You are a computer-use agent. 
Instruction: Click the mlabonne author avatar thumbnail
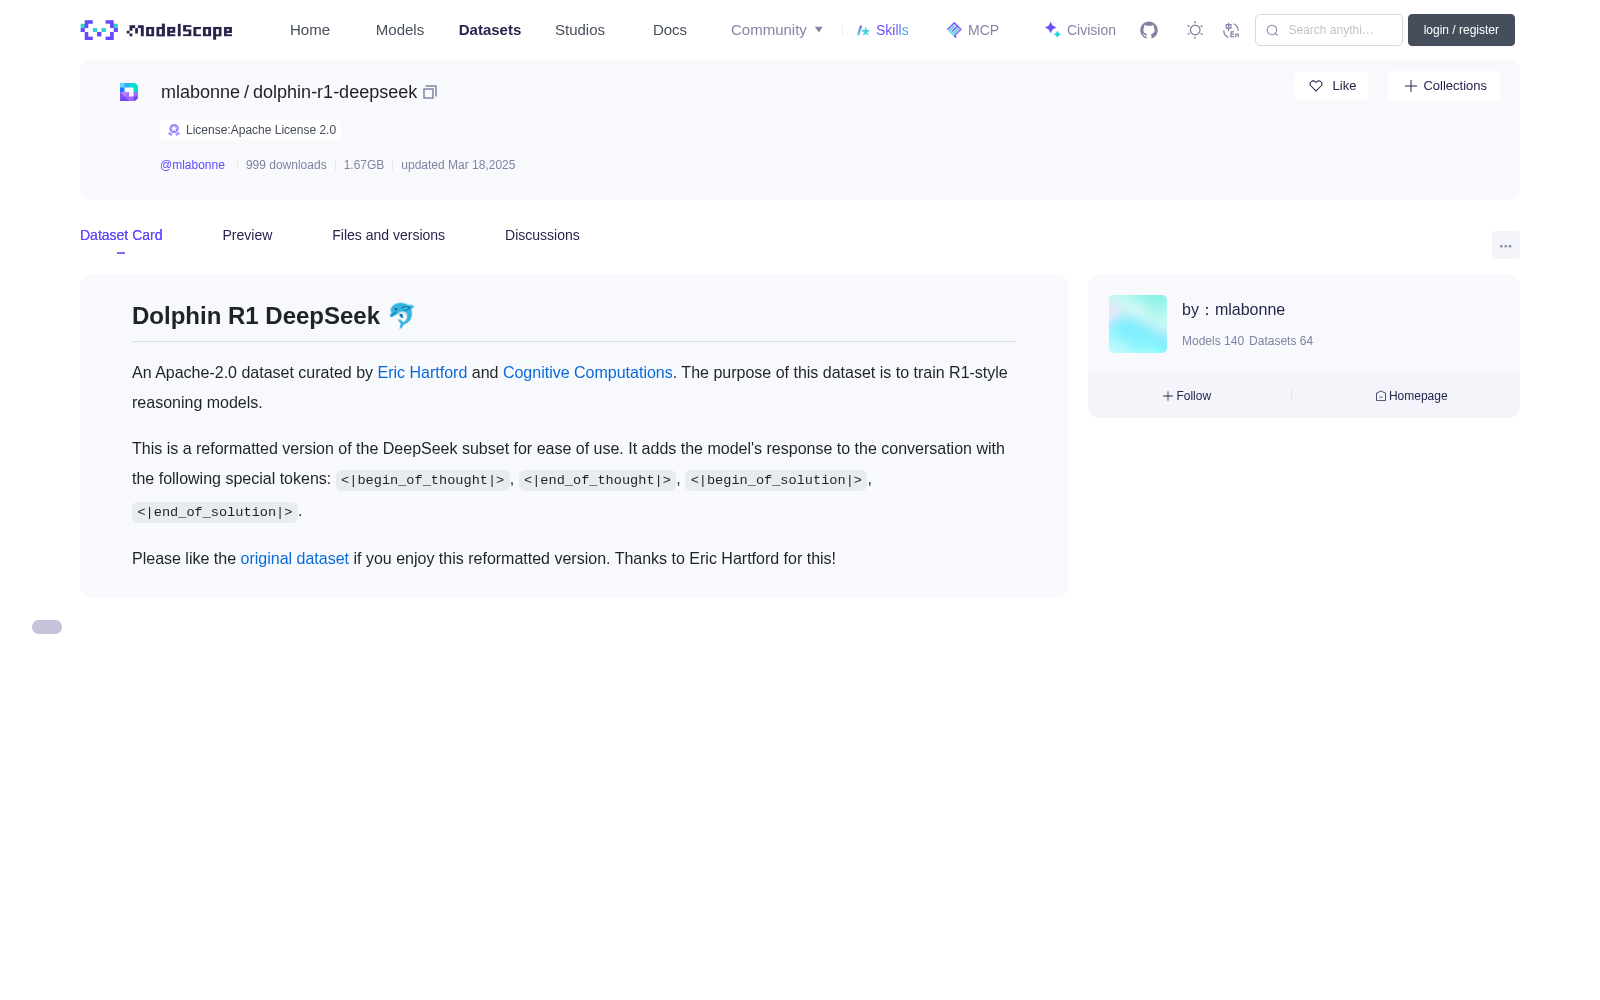[x=1138, y=324]
